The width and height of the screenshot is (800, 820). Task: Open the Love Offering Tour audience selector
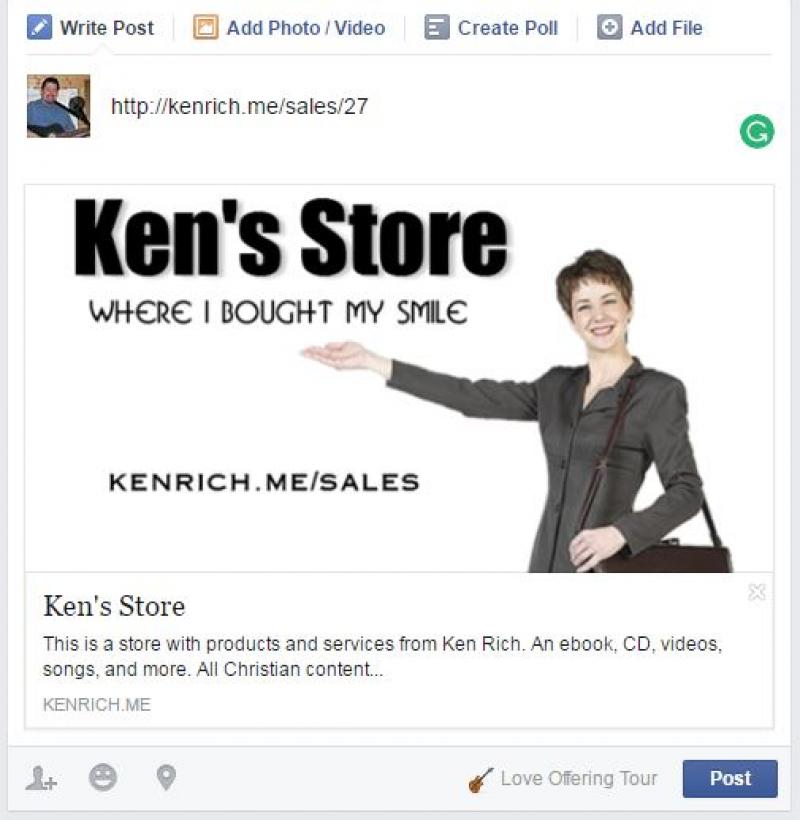click(x=563, y=779)
